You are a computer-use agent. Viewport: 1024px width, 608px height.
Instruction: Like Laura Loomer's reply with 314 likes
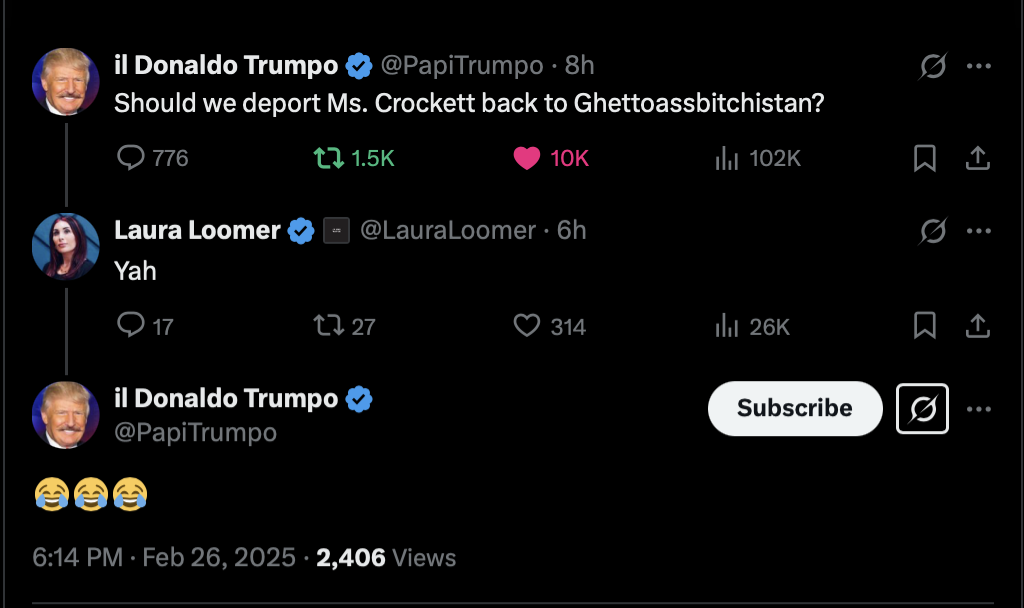tap(527, 326)
